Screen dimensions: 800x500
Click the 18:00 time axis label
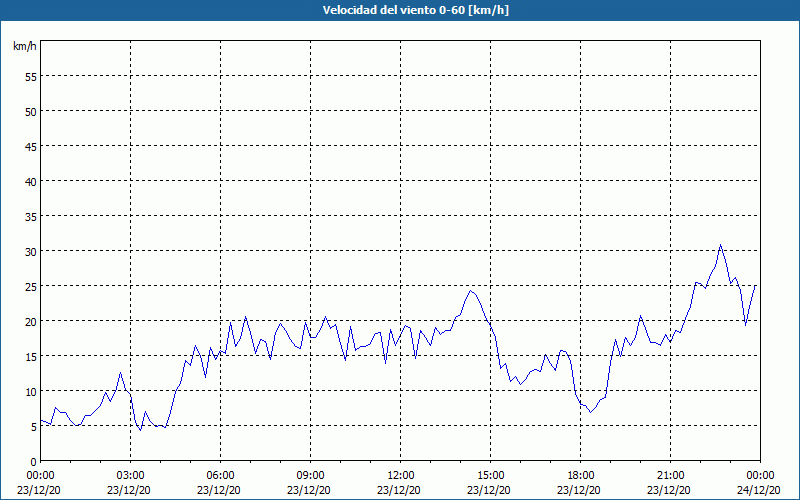(x=580, y=476)
